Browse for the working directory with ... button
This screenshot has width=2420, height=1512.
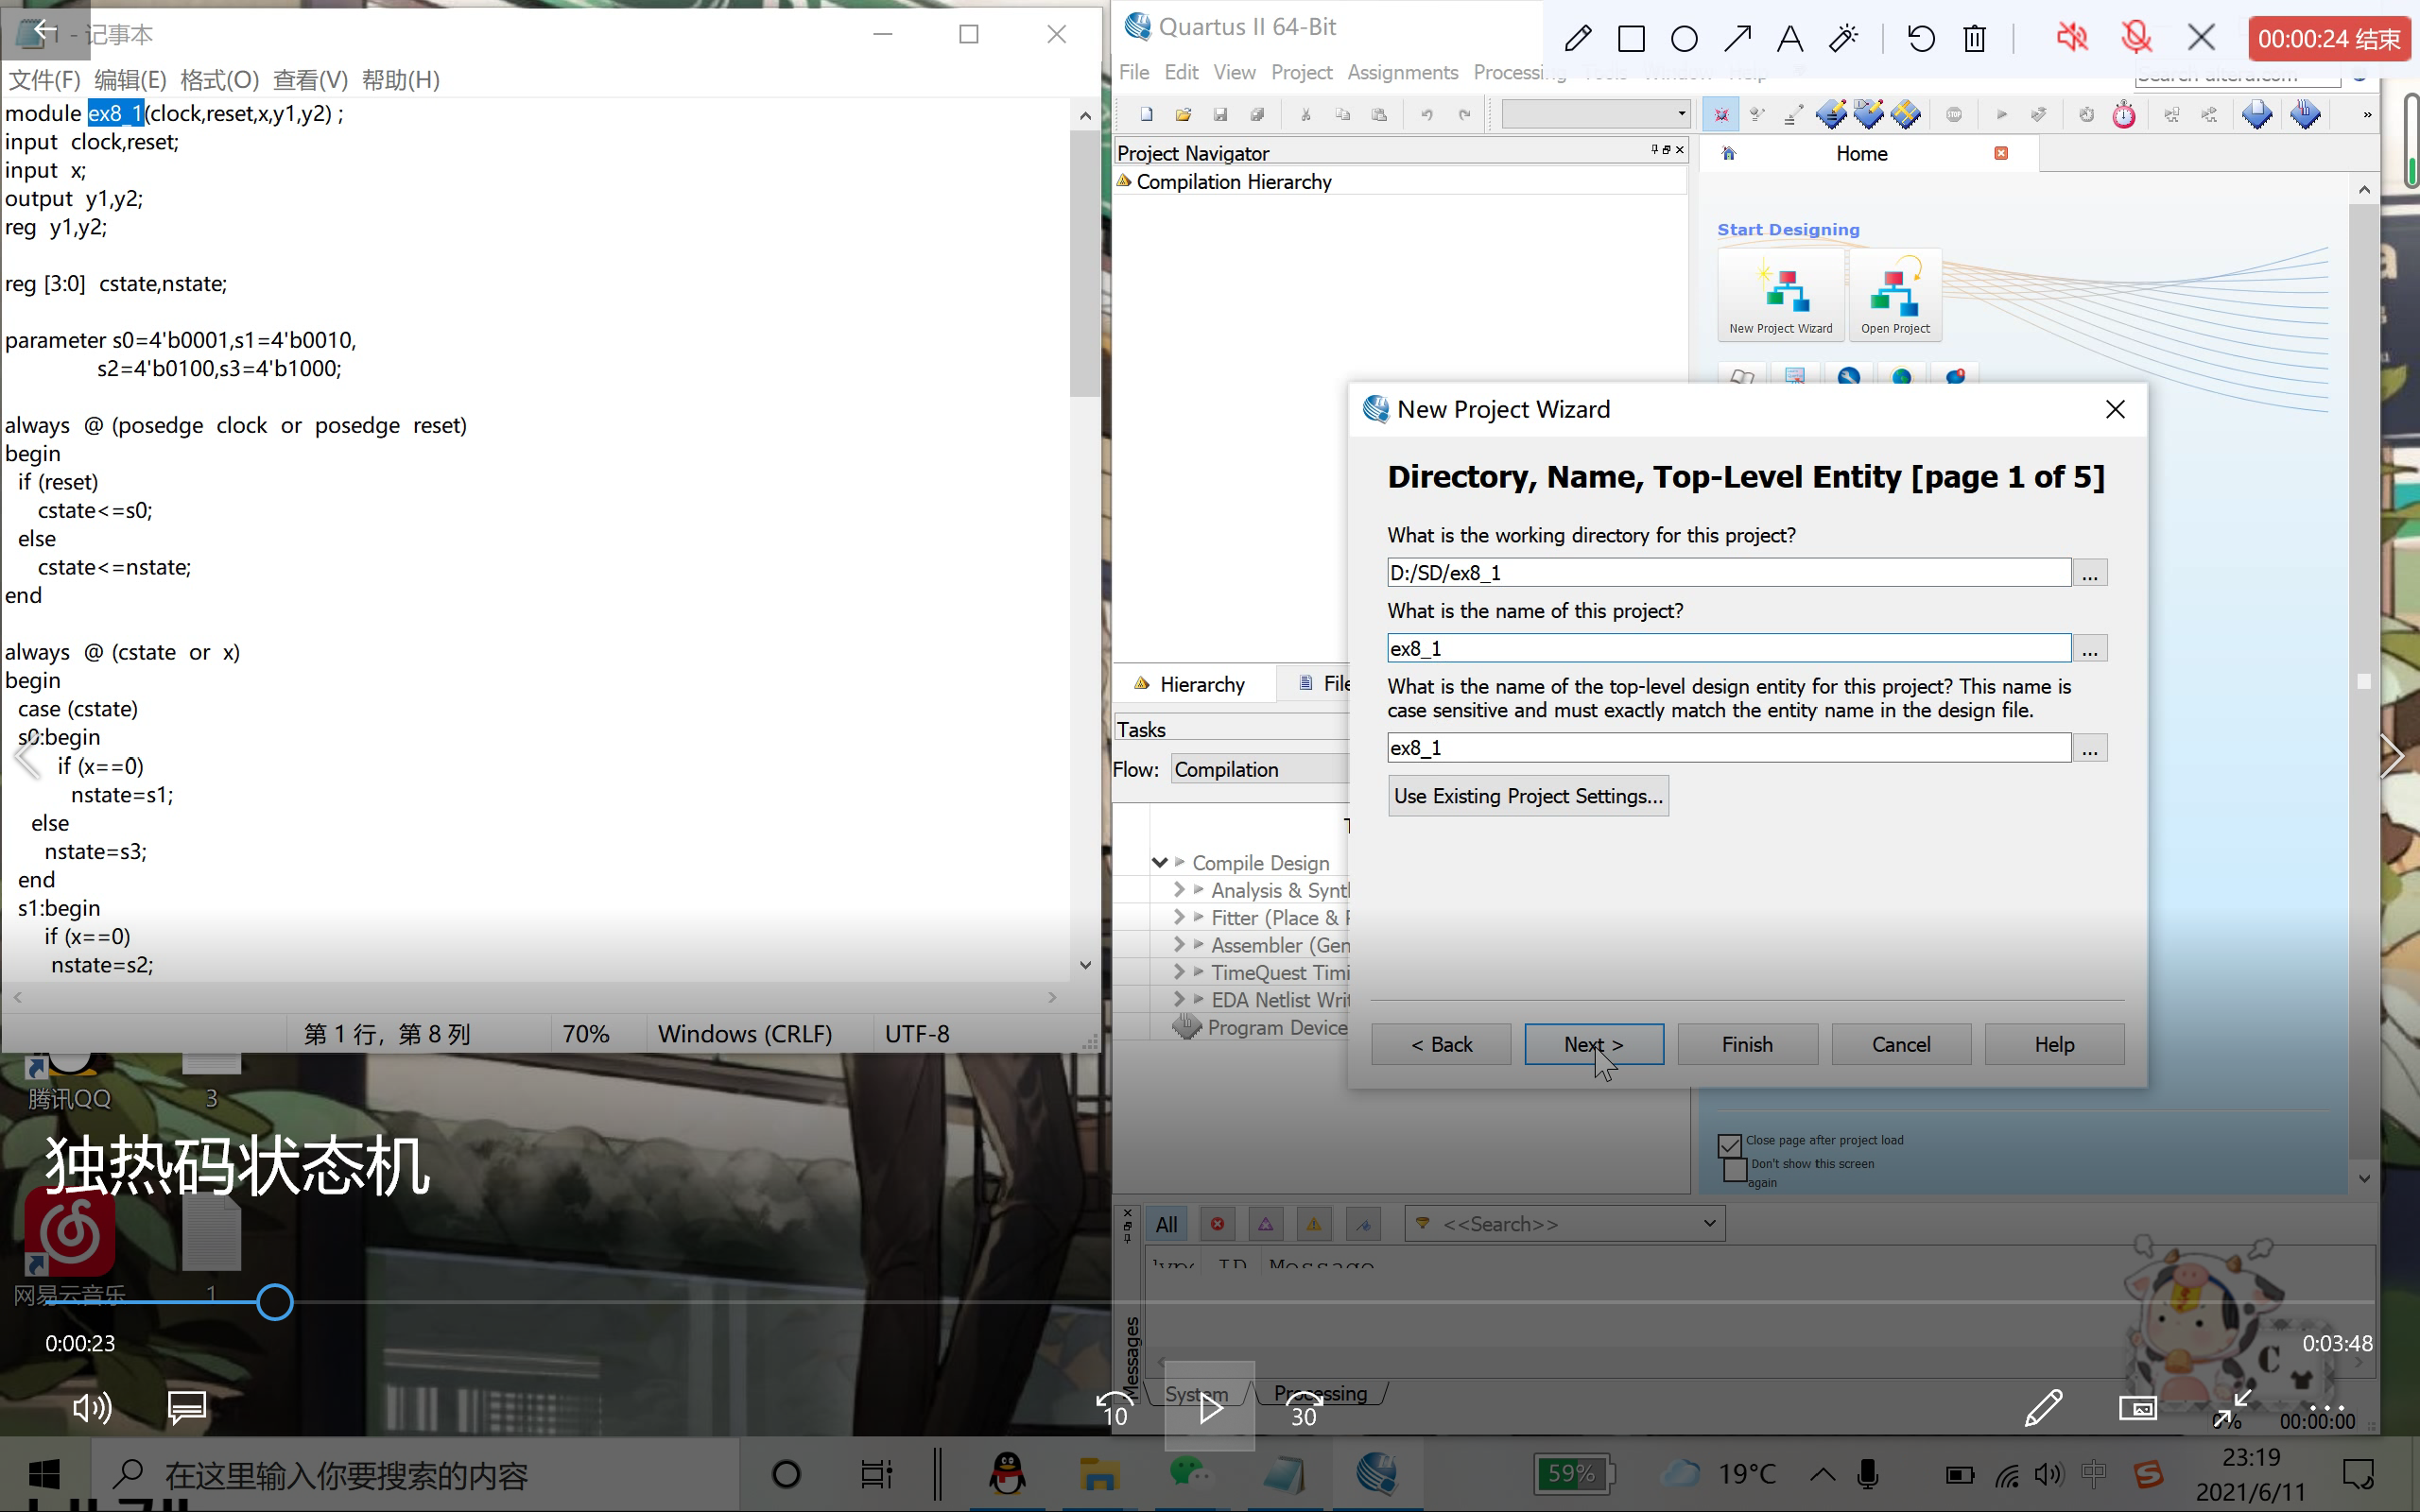[x=2090, y=573]
